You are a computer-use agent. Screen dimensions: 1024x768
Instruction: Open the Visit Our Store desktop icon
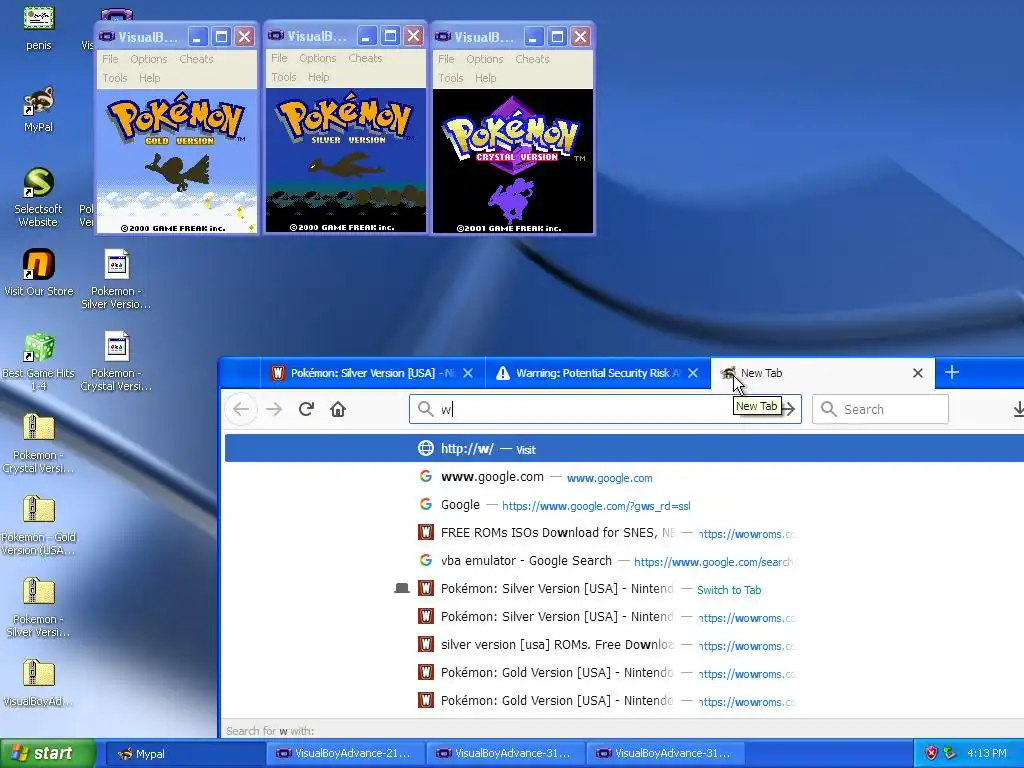point(39,273)
